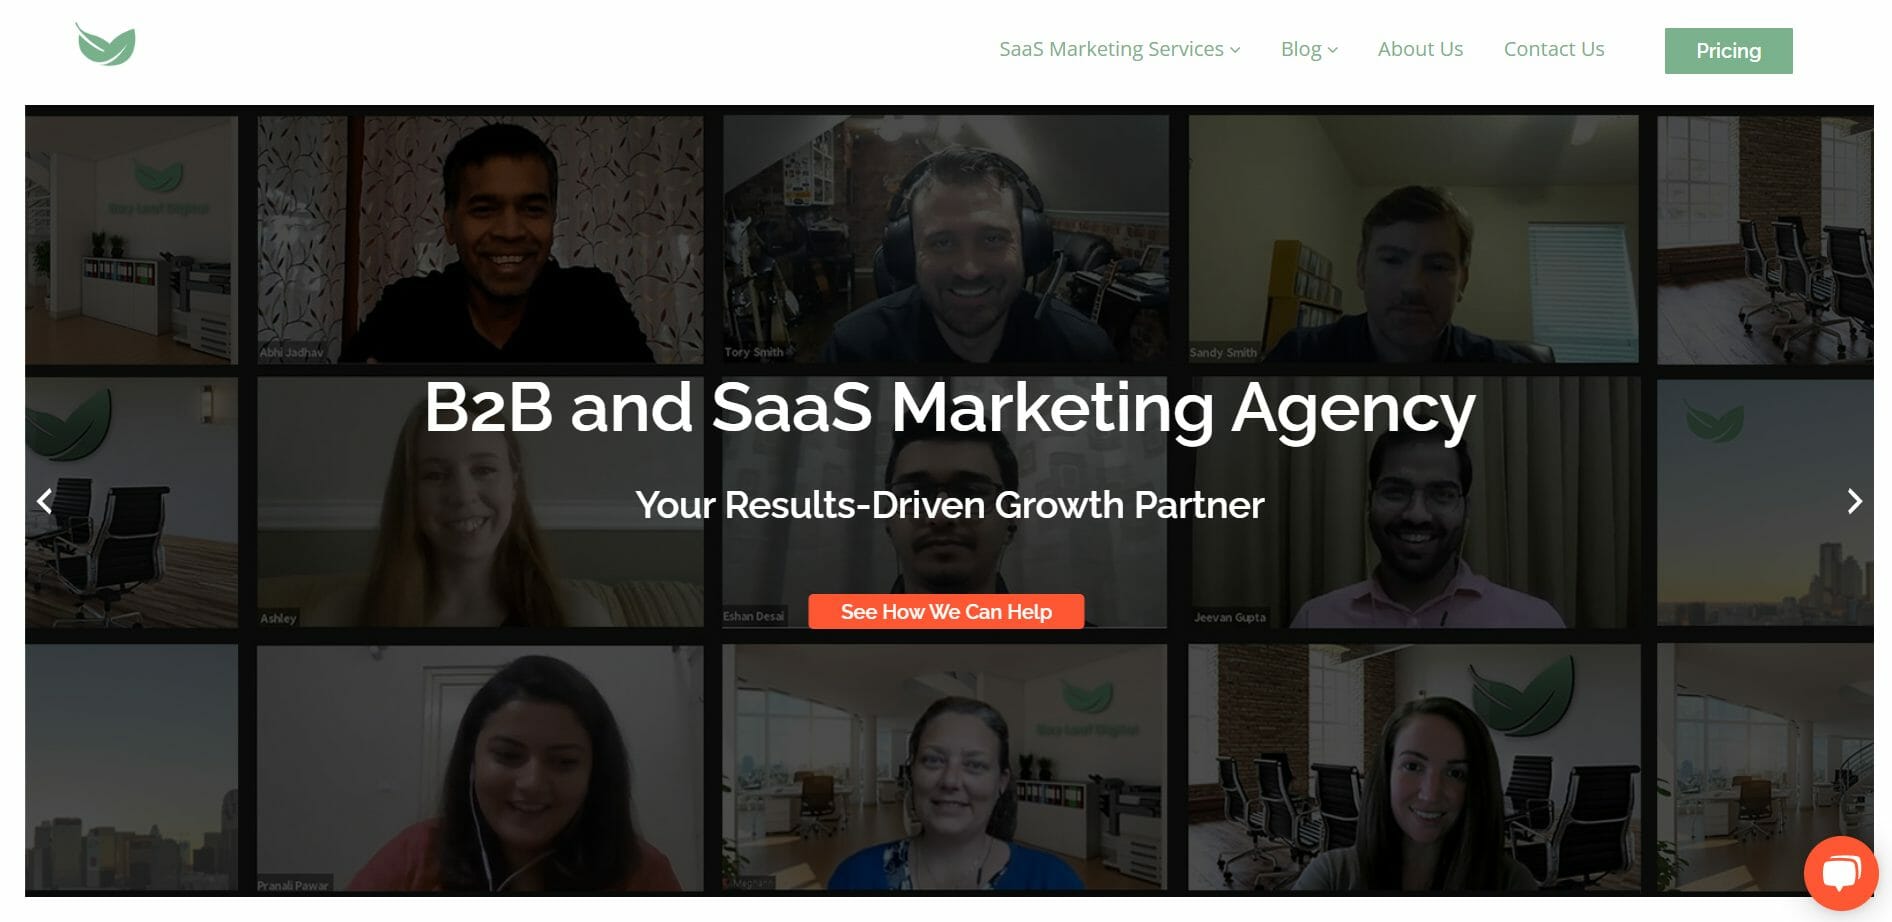The width and height of the screenshot is (1892, 922).
Task: Select Sandy Smith video thumbnail
Action: pos(1413,238)
